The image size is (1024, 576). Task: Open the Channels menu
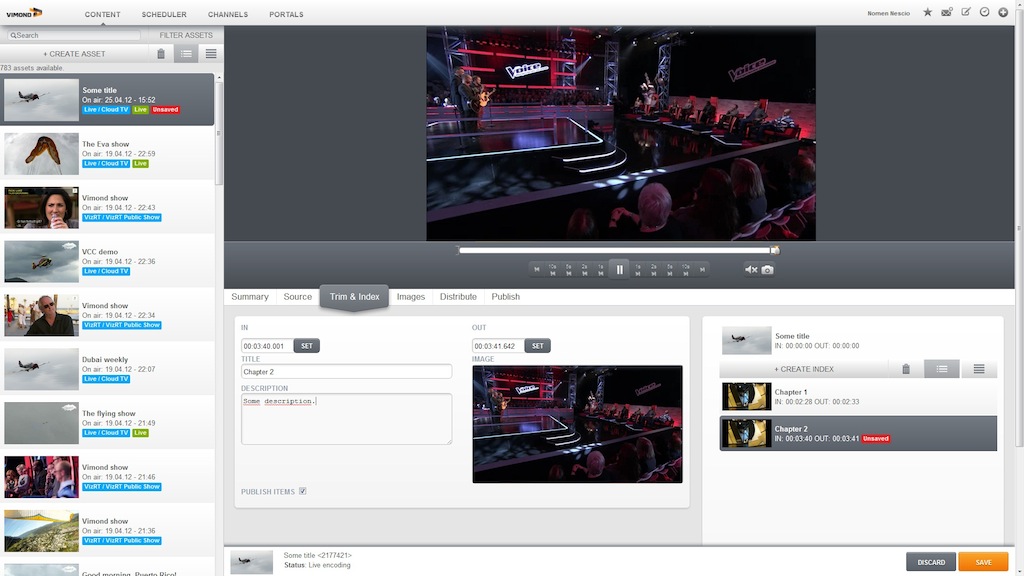228,14
